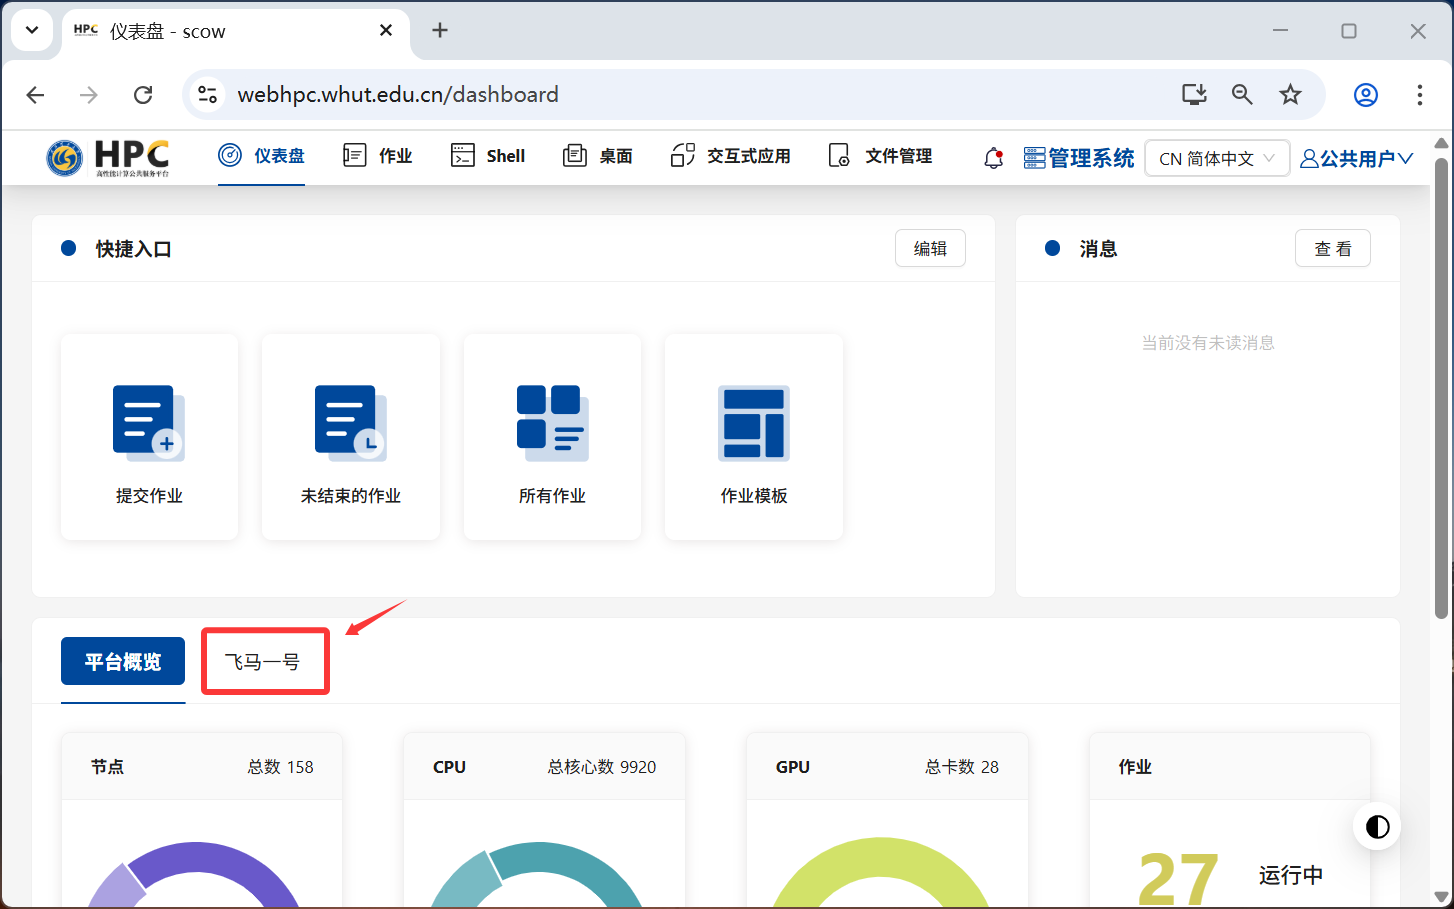This screenshot has height=909, width=1454.
Task: Click the 运行中 label
Action: point(1291,875)
